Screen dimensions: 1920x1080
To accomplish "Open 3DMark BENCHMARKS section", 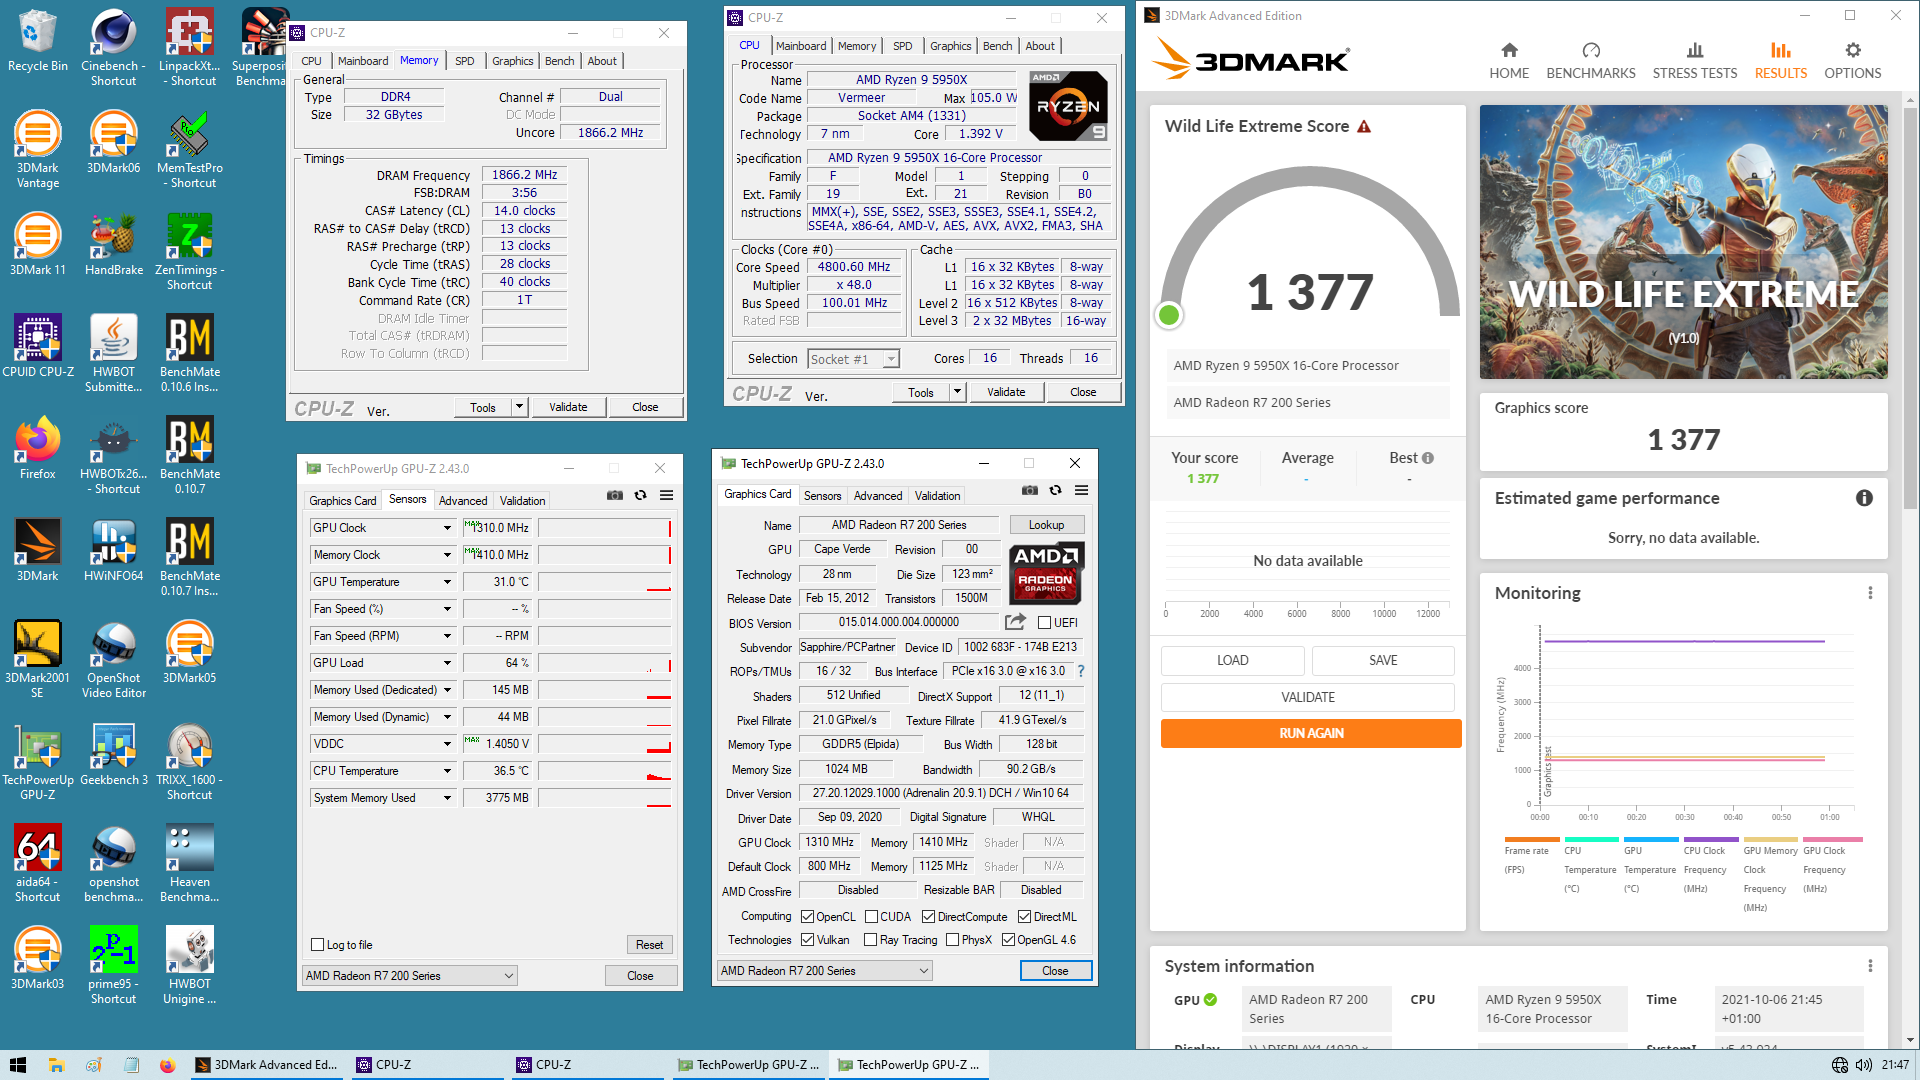I will click(1591, 61).
